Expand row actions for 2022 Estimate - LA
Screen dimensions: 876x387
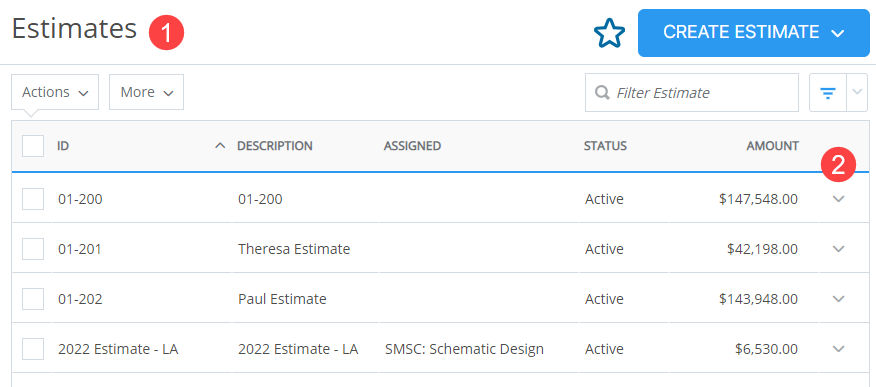coord(839,349)
